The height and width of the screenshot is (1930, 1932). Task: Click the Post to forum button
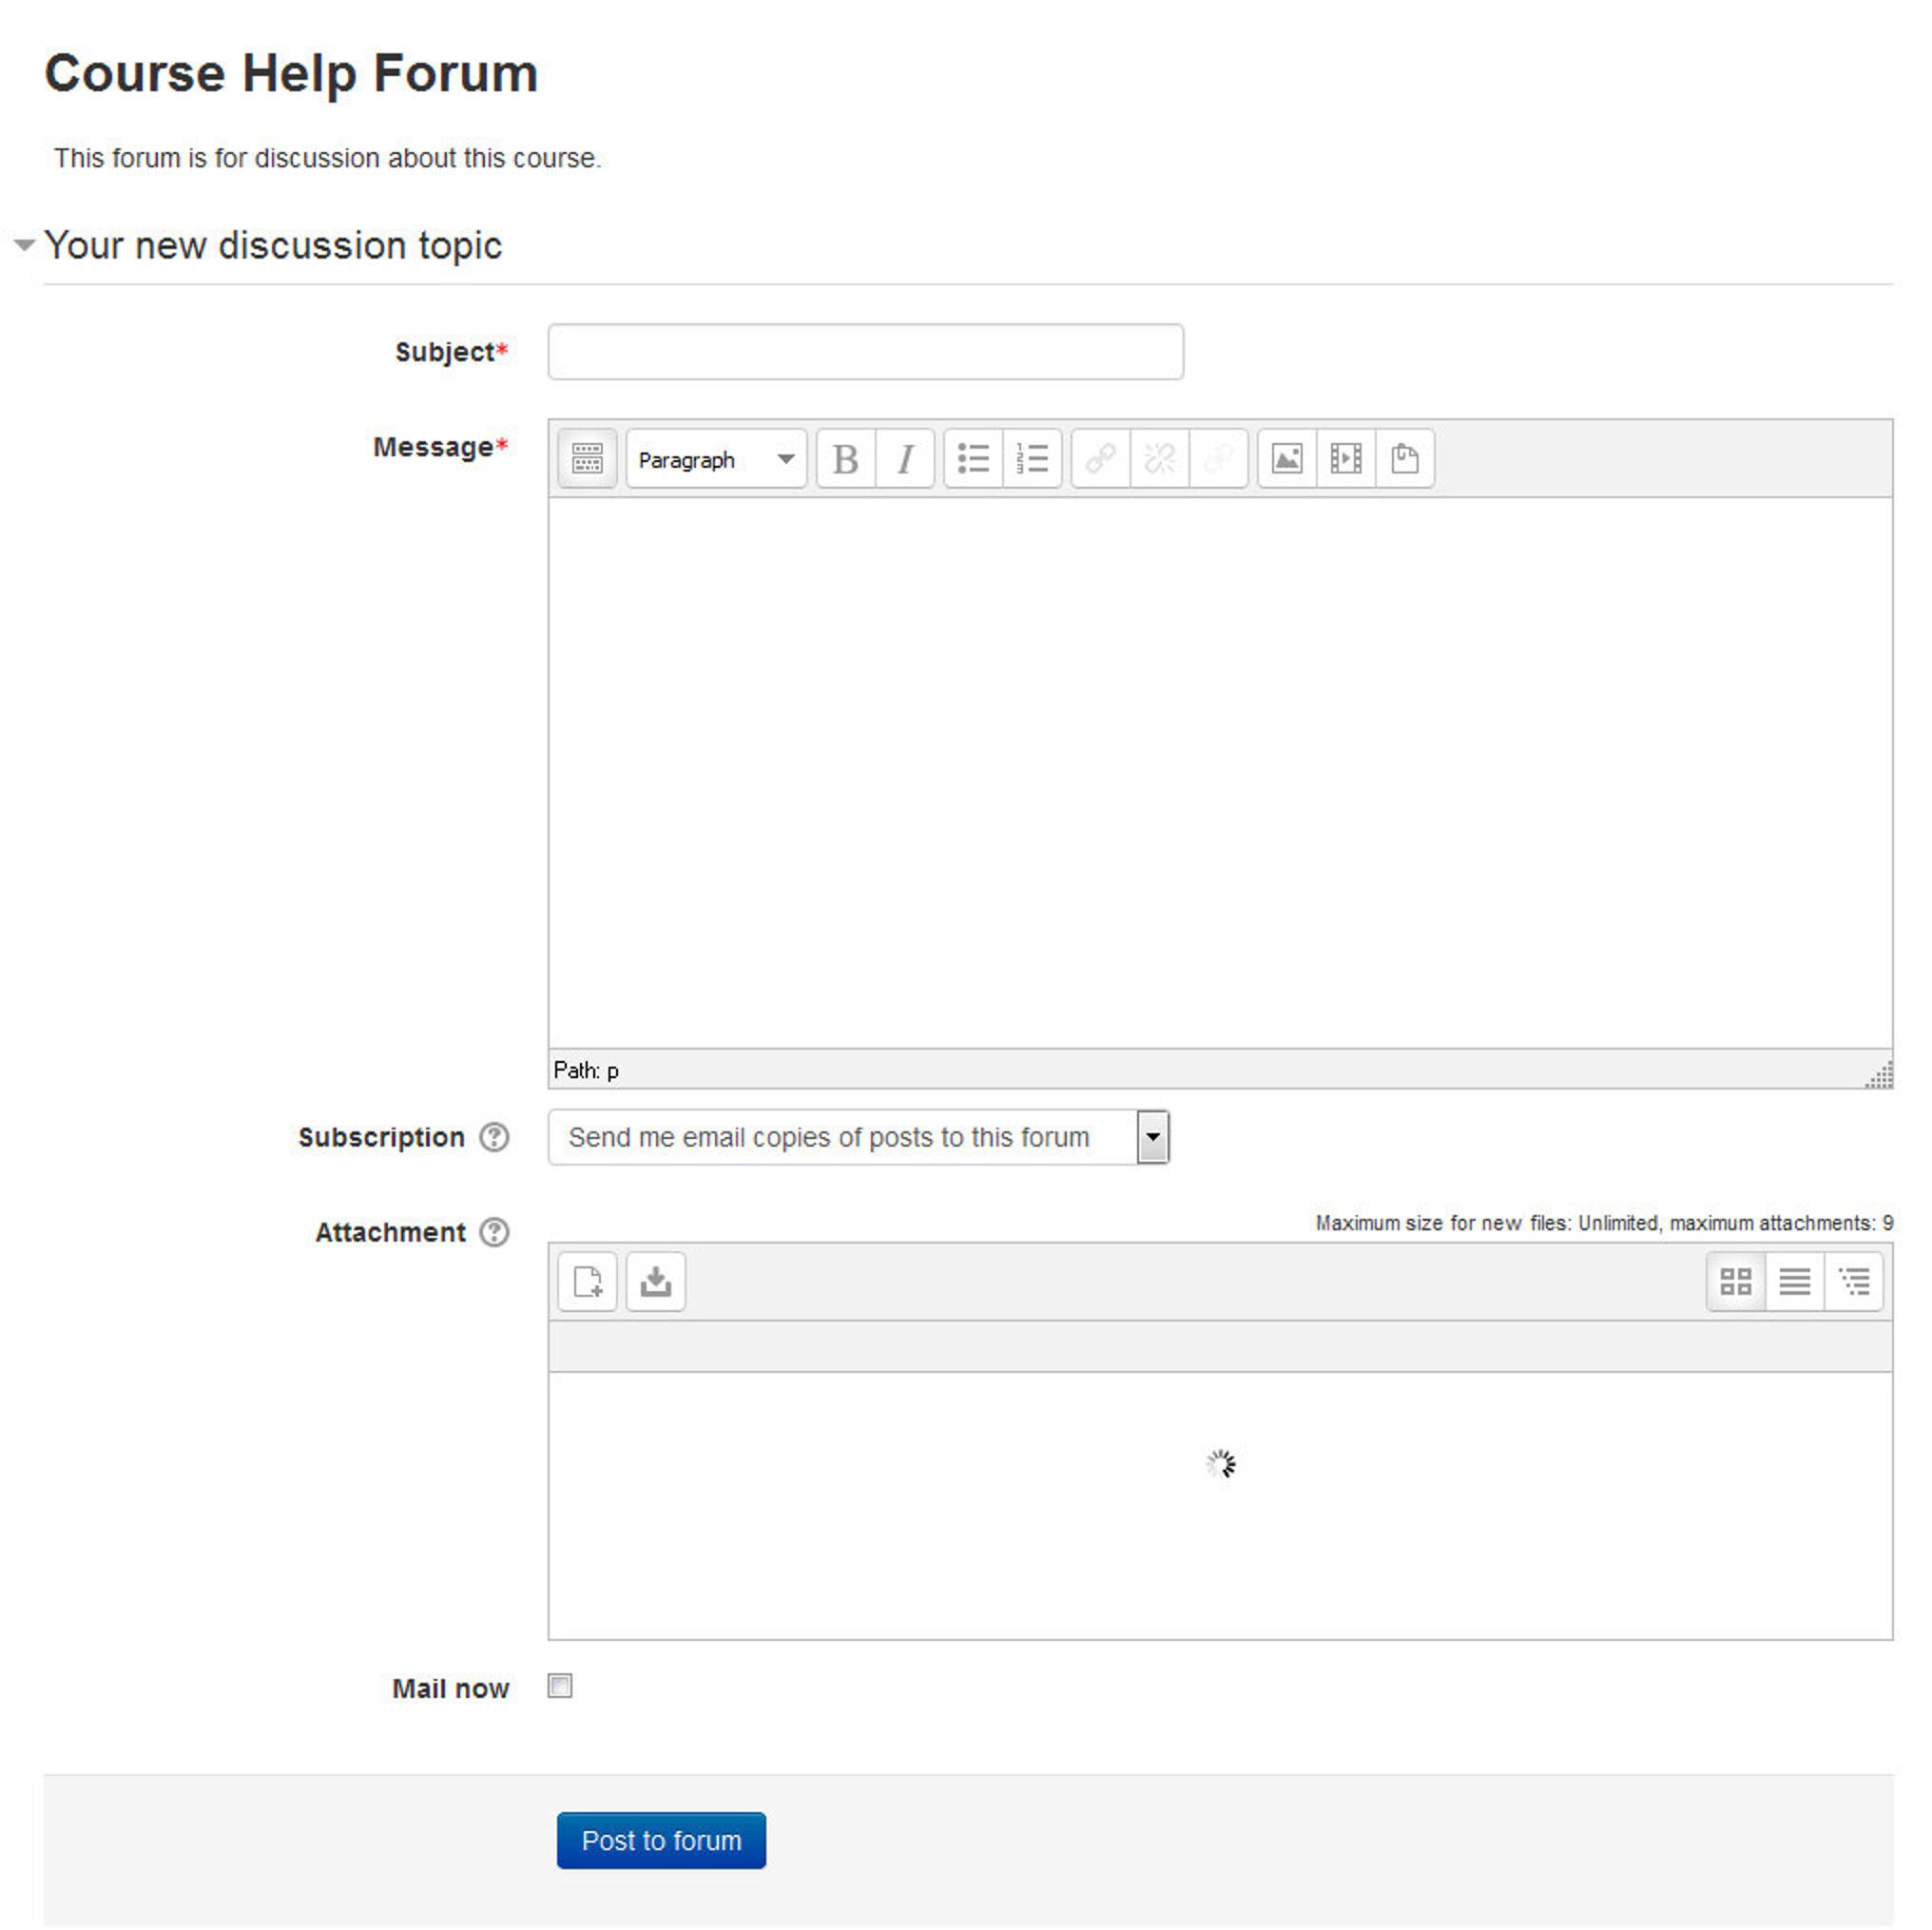pyautogui.click(x=660, y=1840)
